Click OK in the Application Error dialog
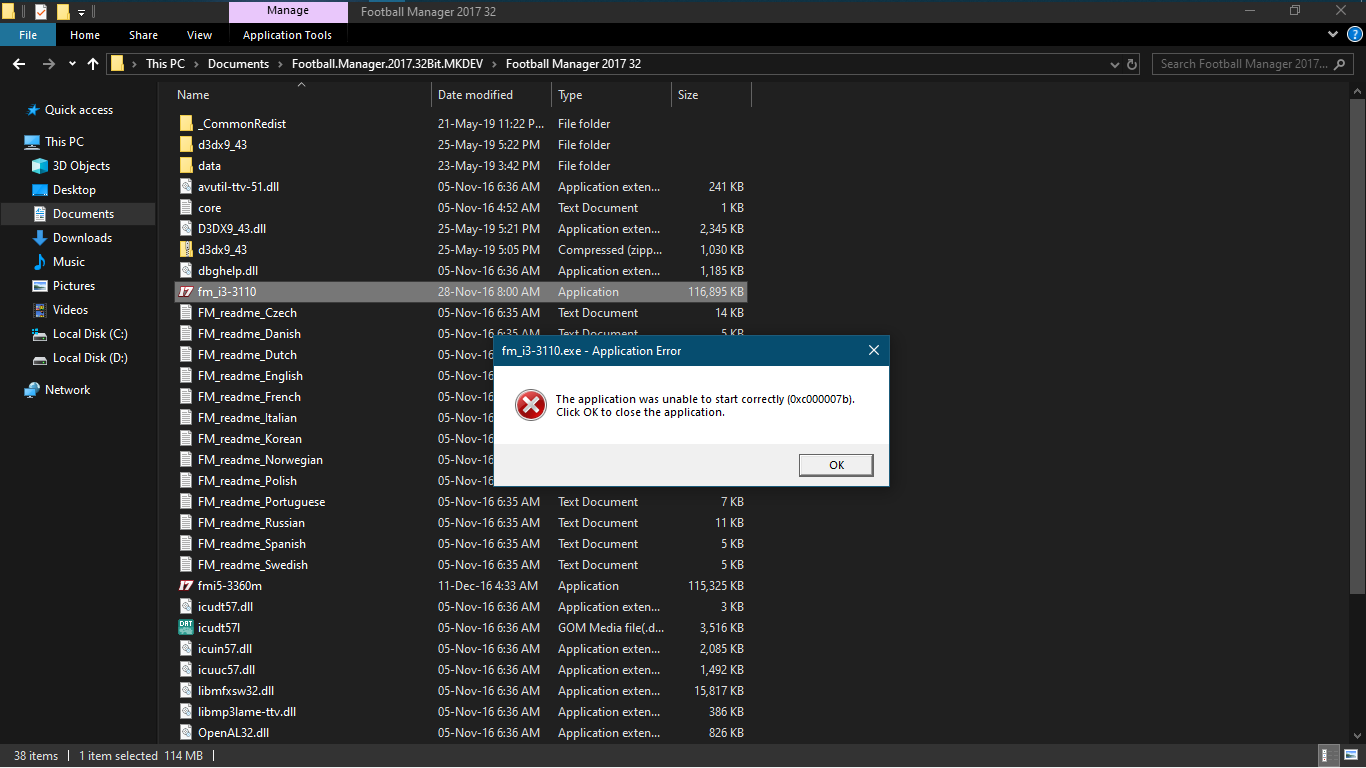1366x768 pixels. (836, 465)
